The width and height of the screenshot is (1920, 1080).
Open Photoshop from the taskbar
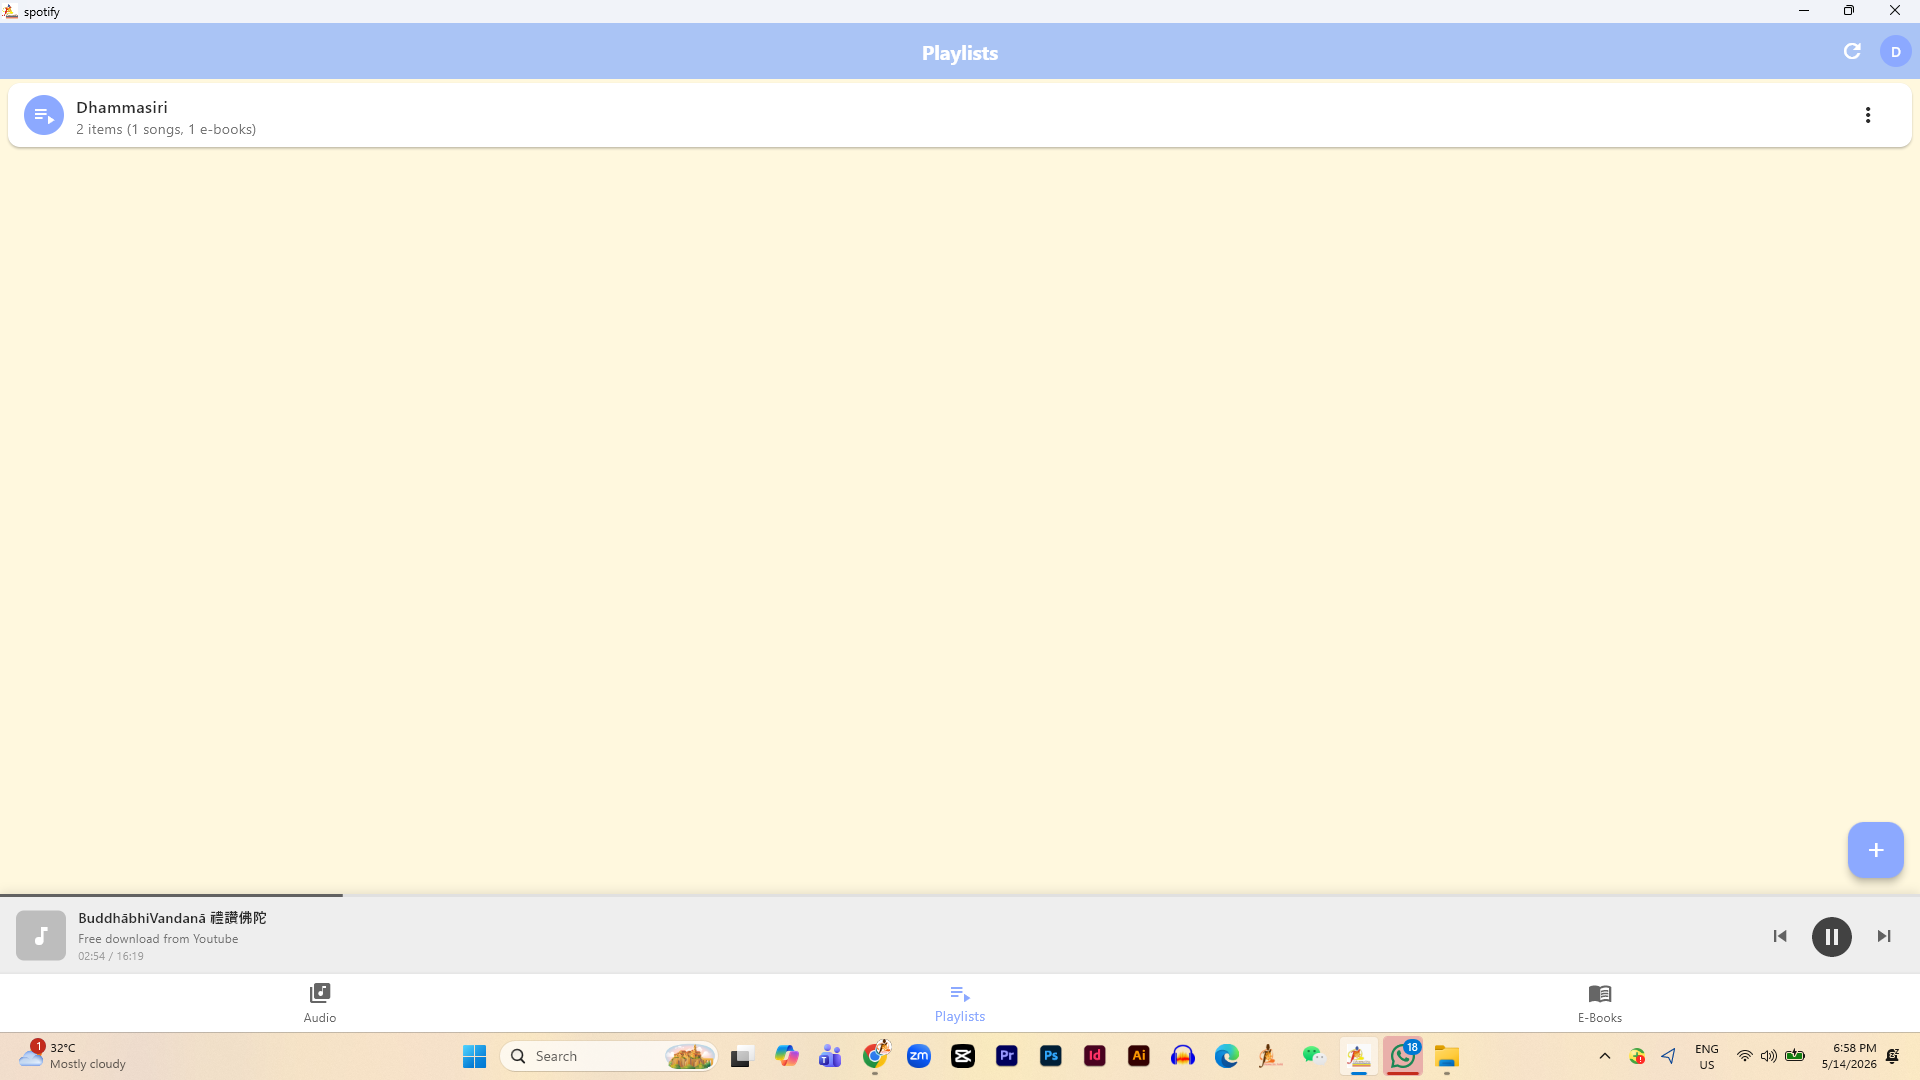click(1050, 1056)
